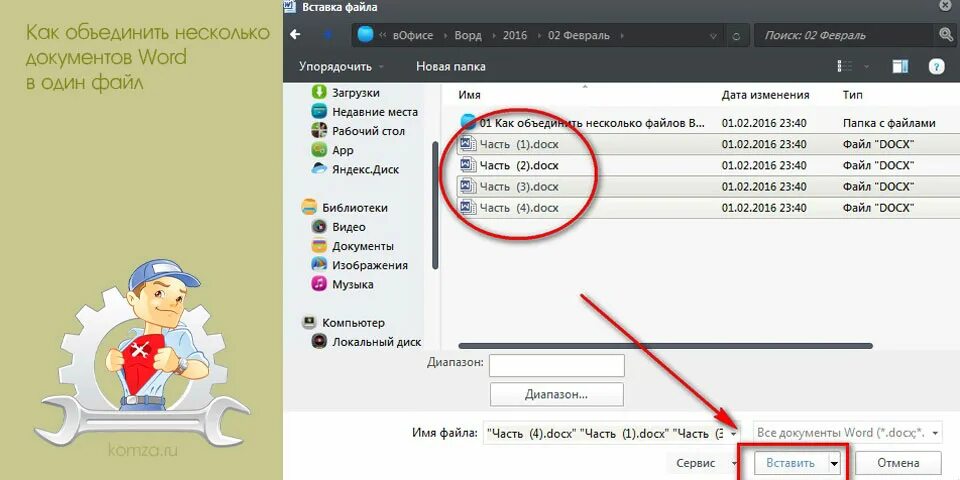Click the вОфисе breadcrumb segment
Viewport: 960px width, 480px height.
412,36
